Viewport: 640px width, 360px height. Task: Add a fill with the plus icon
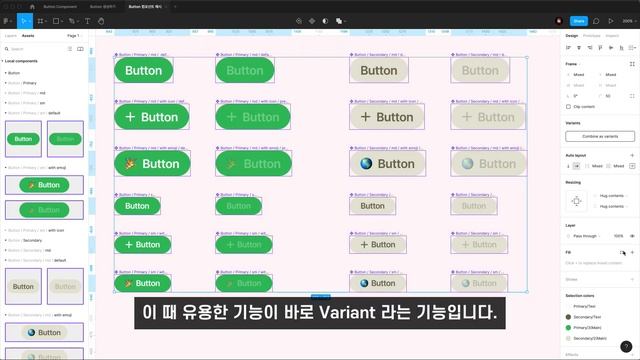coord(632,253)
